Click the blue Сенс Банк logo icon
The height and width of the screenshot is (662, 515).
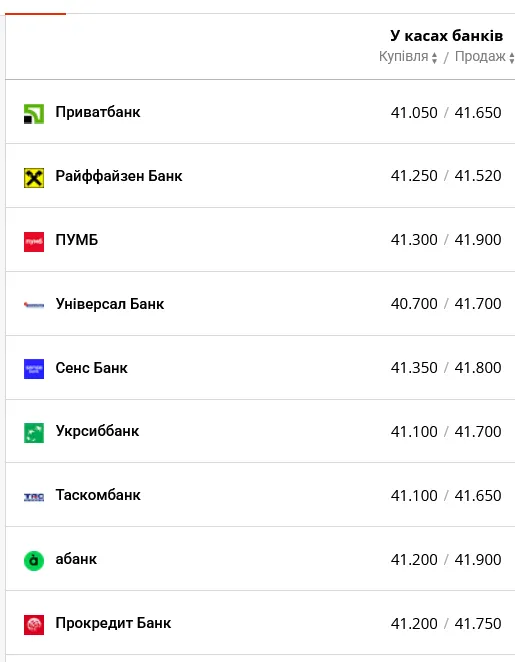pos(34,369)
